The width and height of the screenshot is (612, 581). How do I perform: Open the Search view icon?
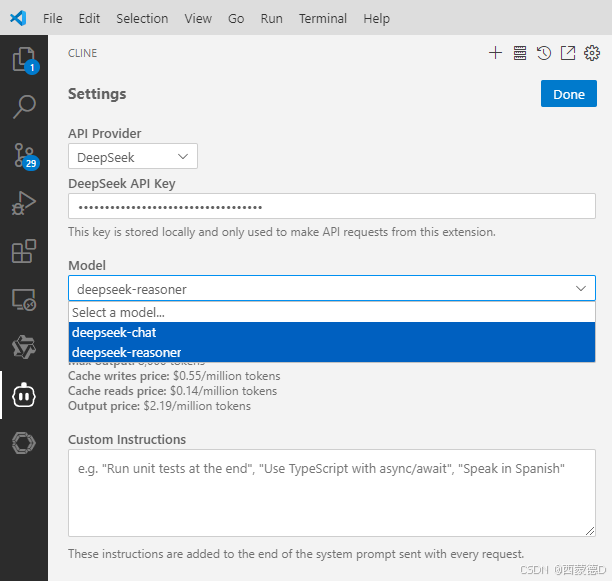tap(24, 107)
